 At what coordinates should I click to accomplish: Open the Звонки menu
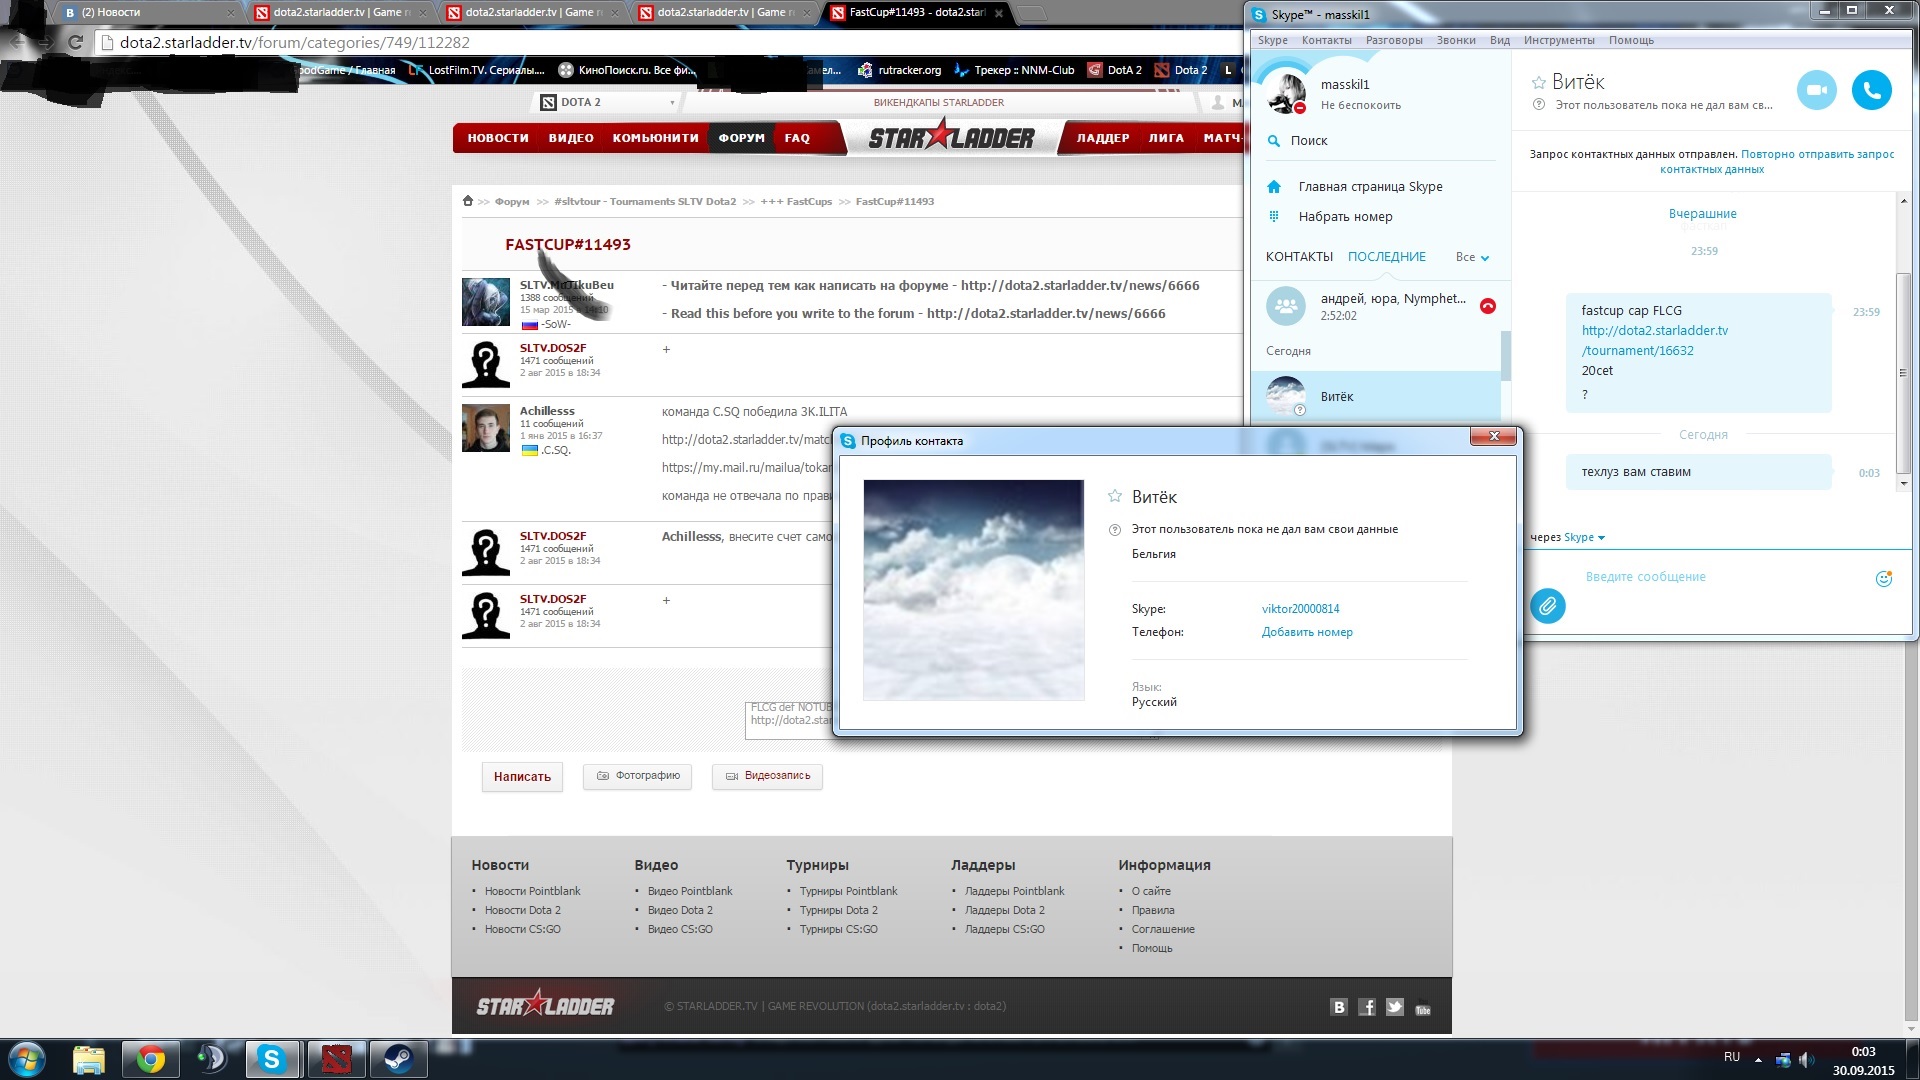[x=1455, y=40]
